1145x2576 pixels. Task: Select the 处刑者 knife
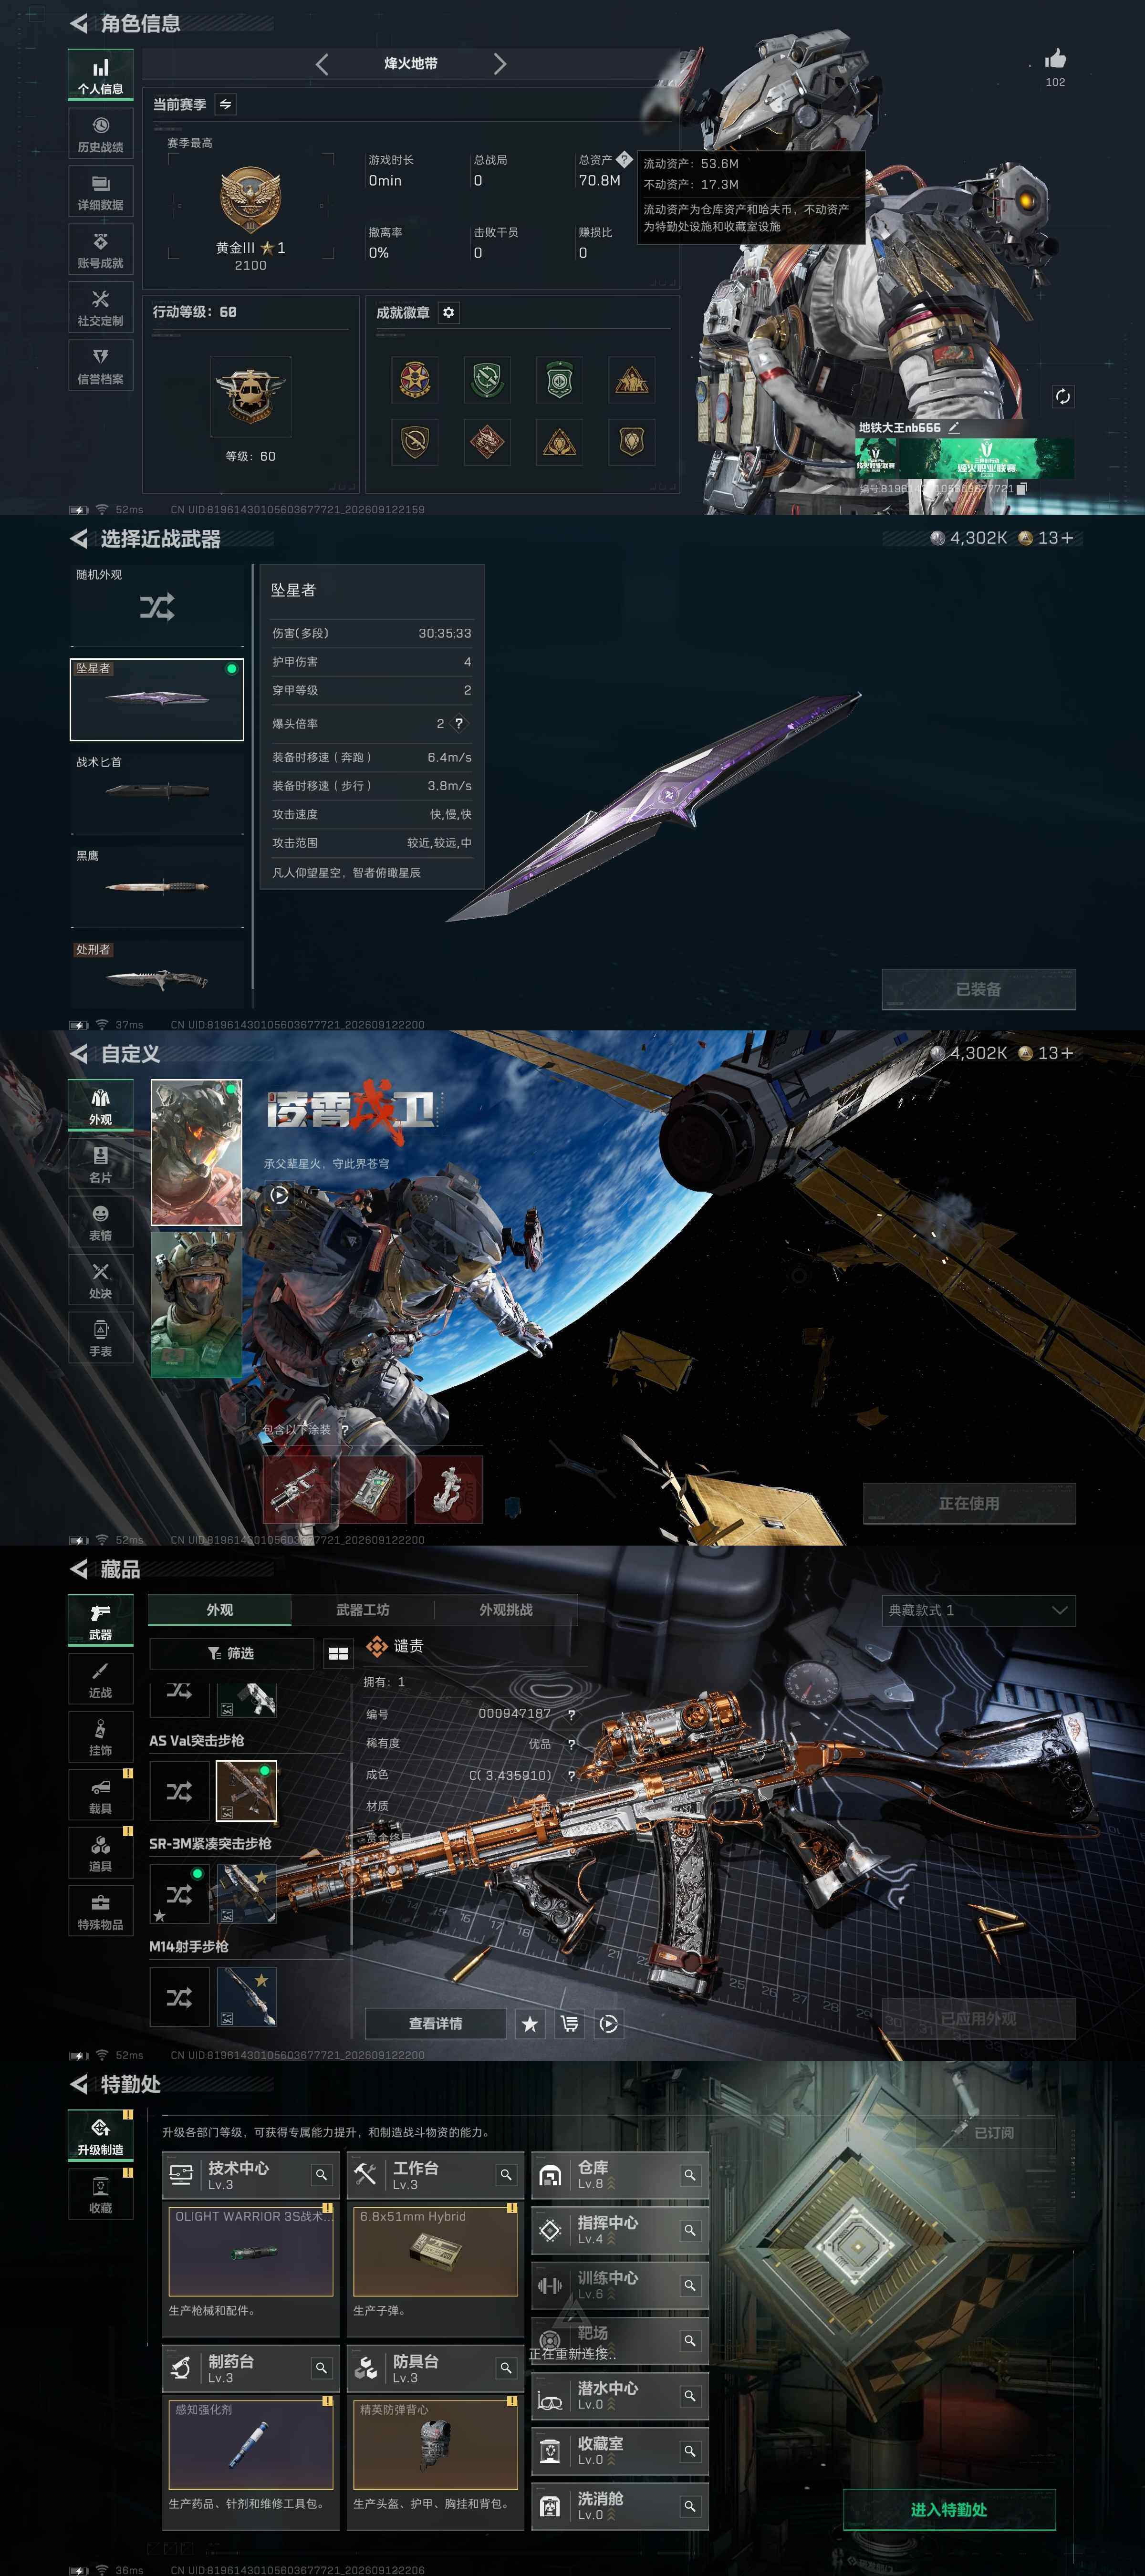157,975
